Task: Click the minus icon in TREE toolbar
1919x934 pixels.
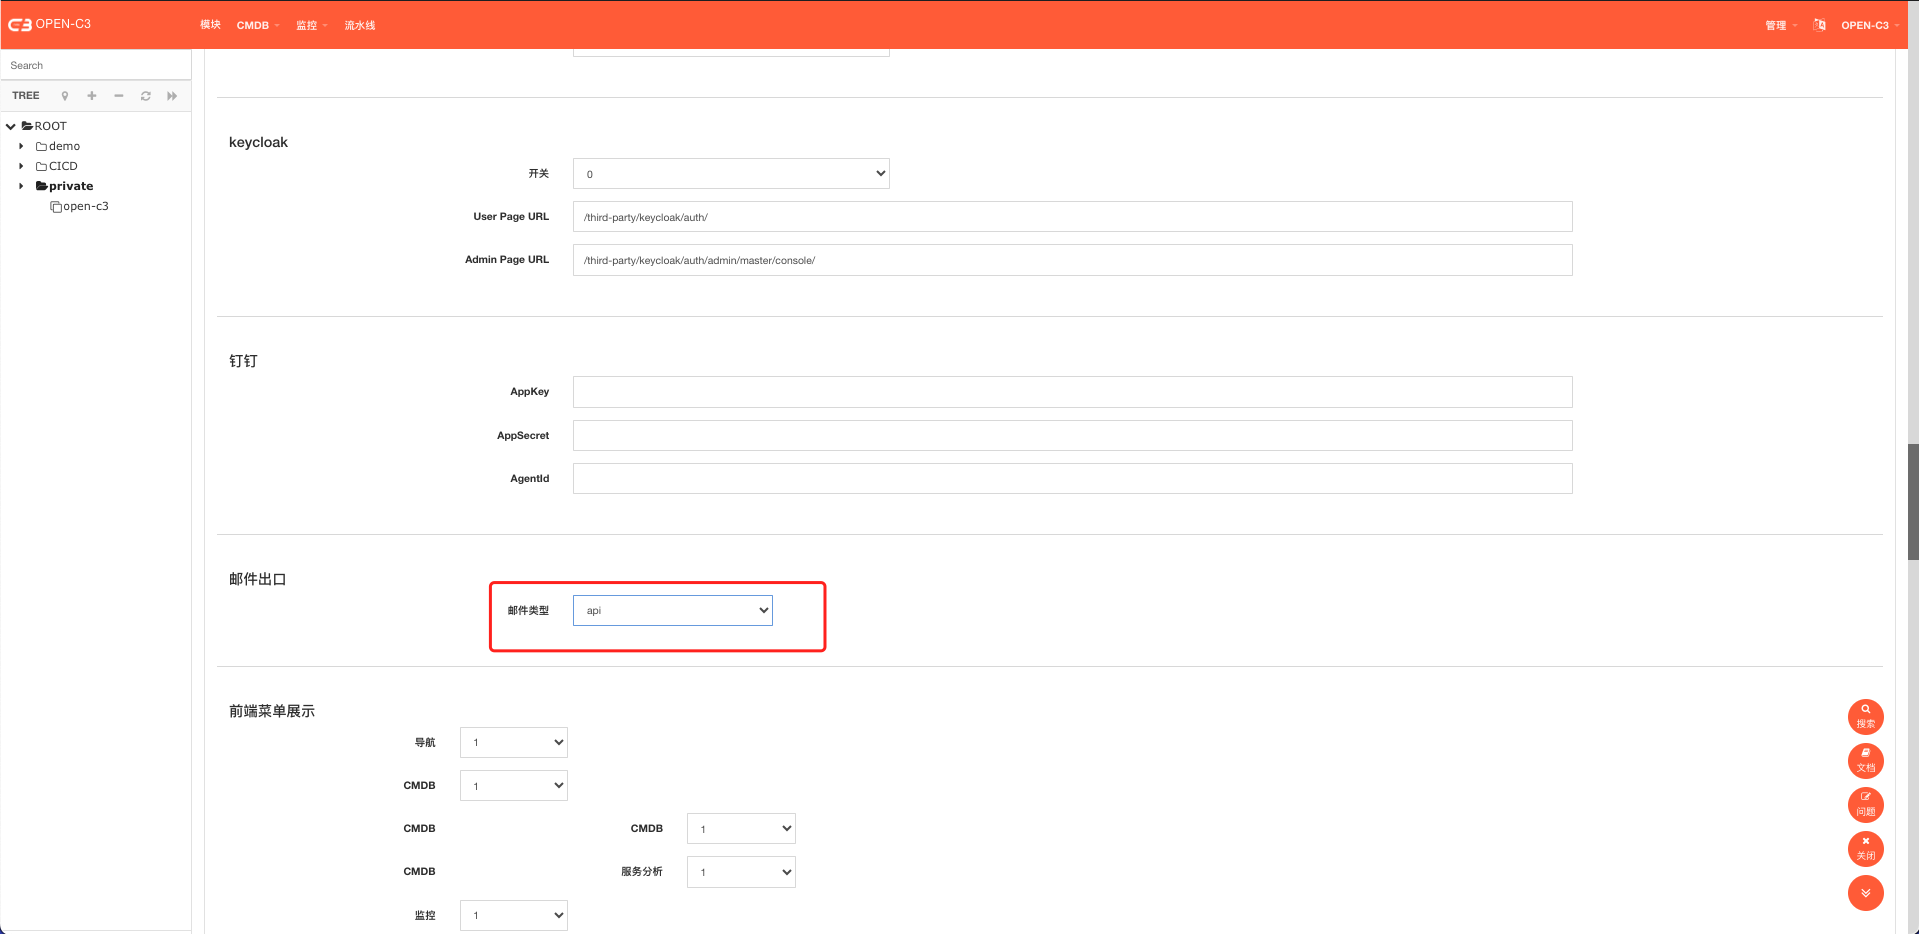Action: pyautogui.click(x=119, y=96)
